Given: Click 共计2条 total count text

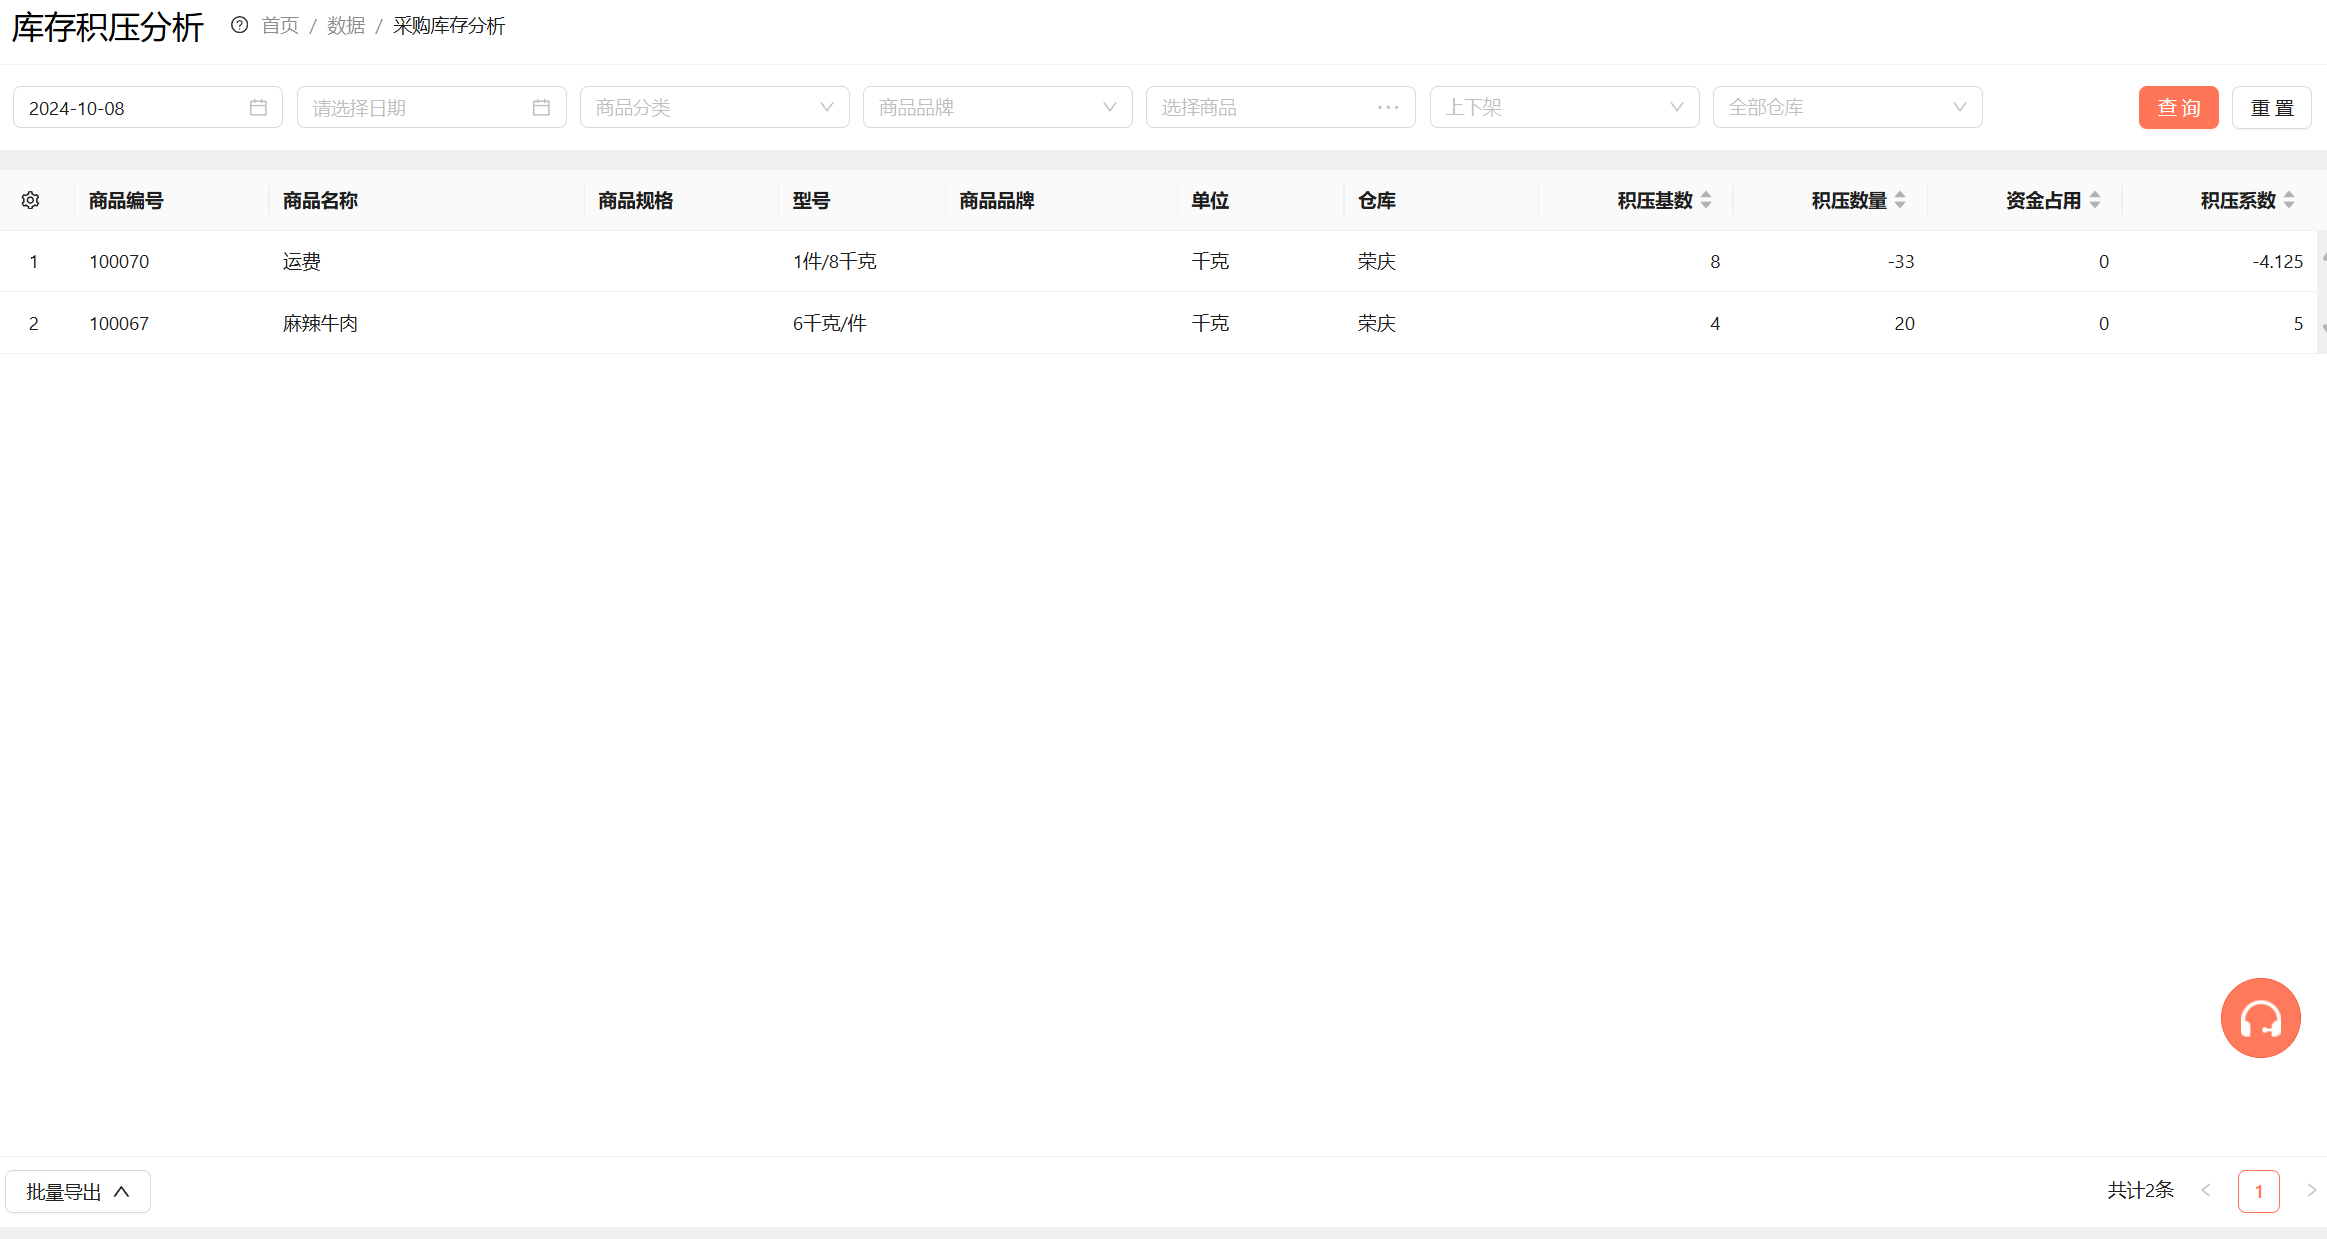Looking at the screenshot, I should tap(2141, 1190).
